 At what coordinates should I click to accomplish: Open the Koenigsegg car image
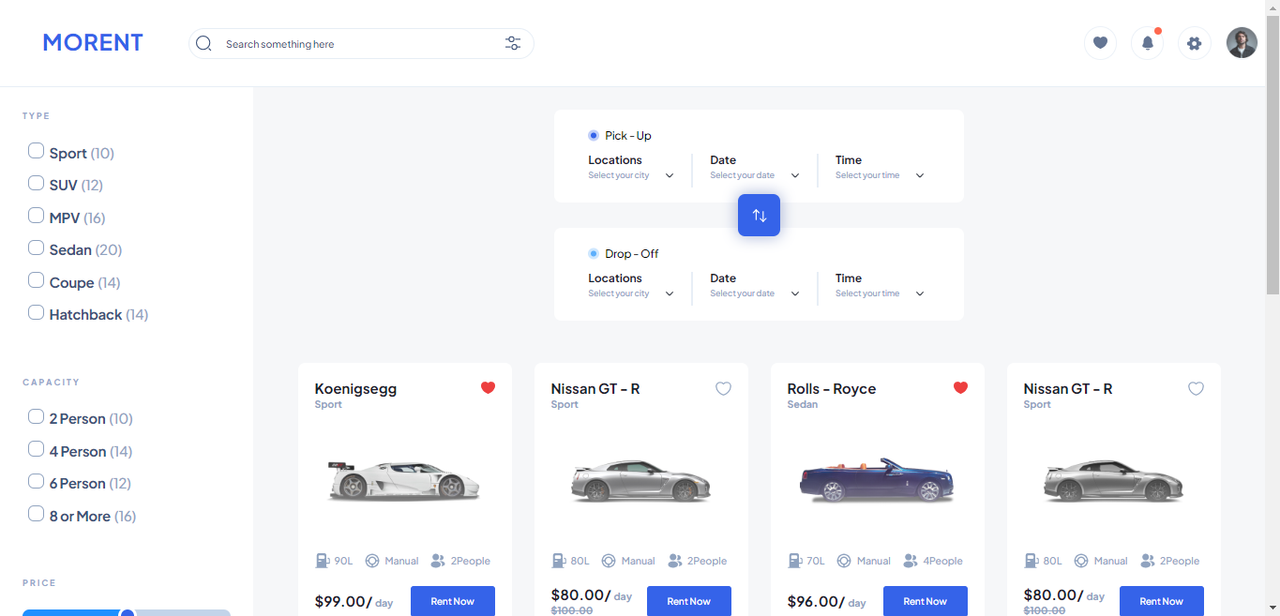coord(404,480)
